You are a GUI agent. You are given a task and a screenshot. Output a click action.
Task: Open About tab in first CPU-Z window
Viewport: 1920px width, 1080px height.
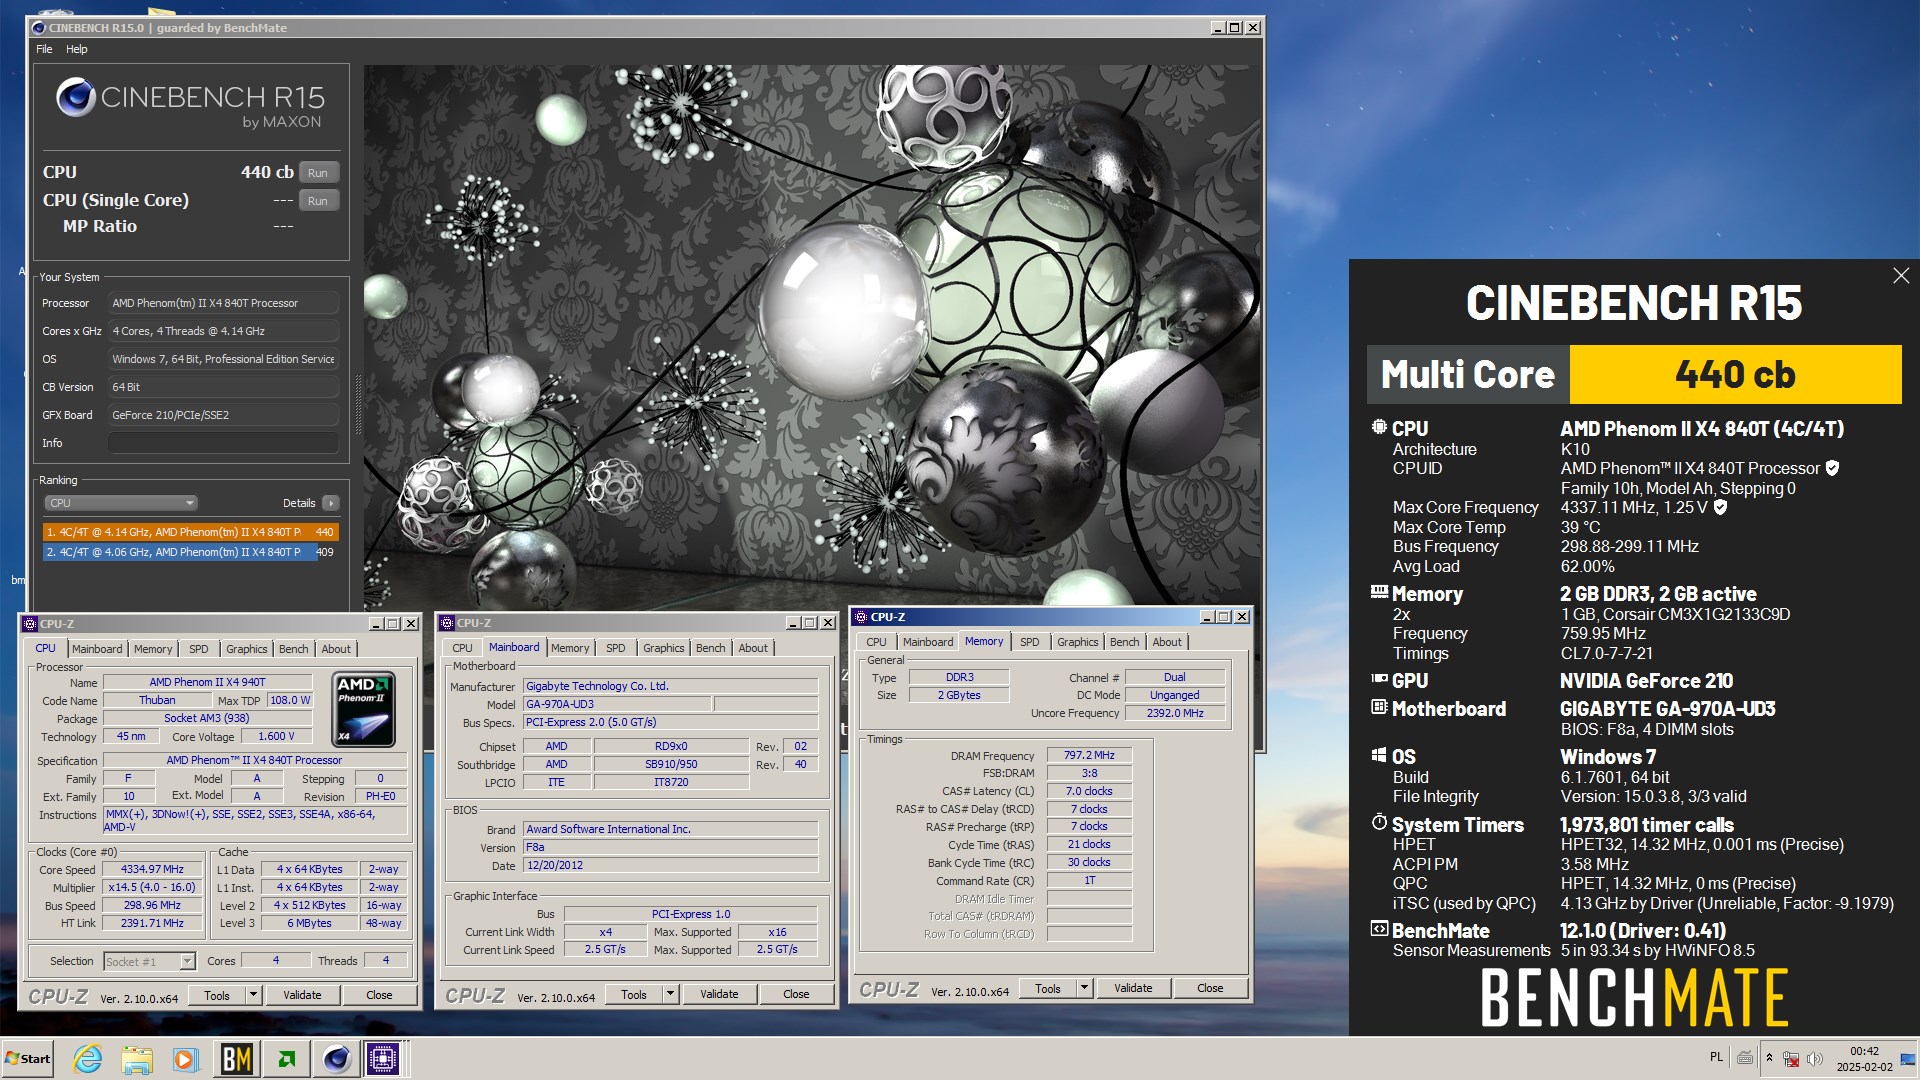[x=336, y=649]
